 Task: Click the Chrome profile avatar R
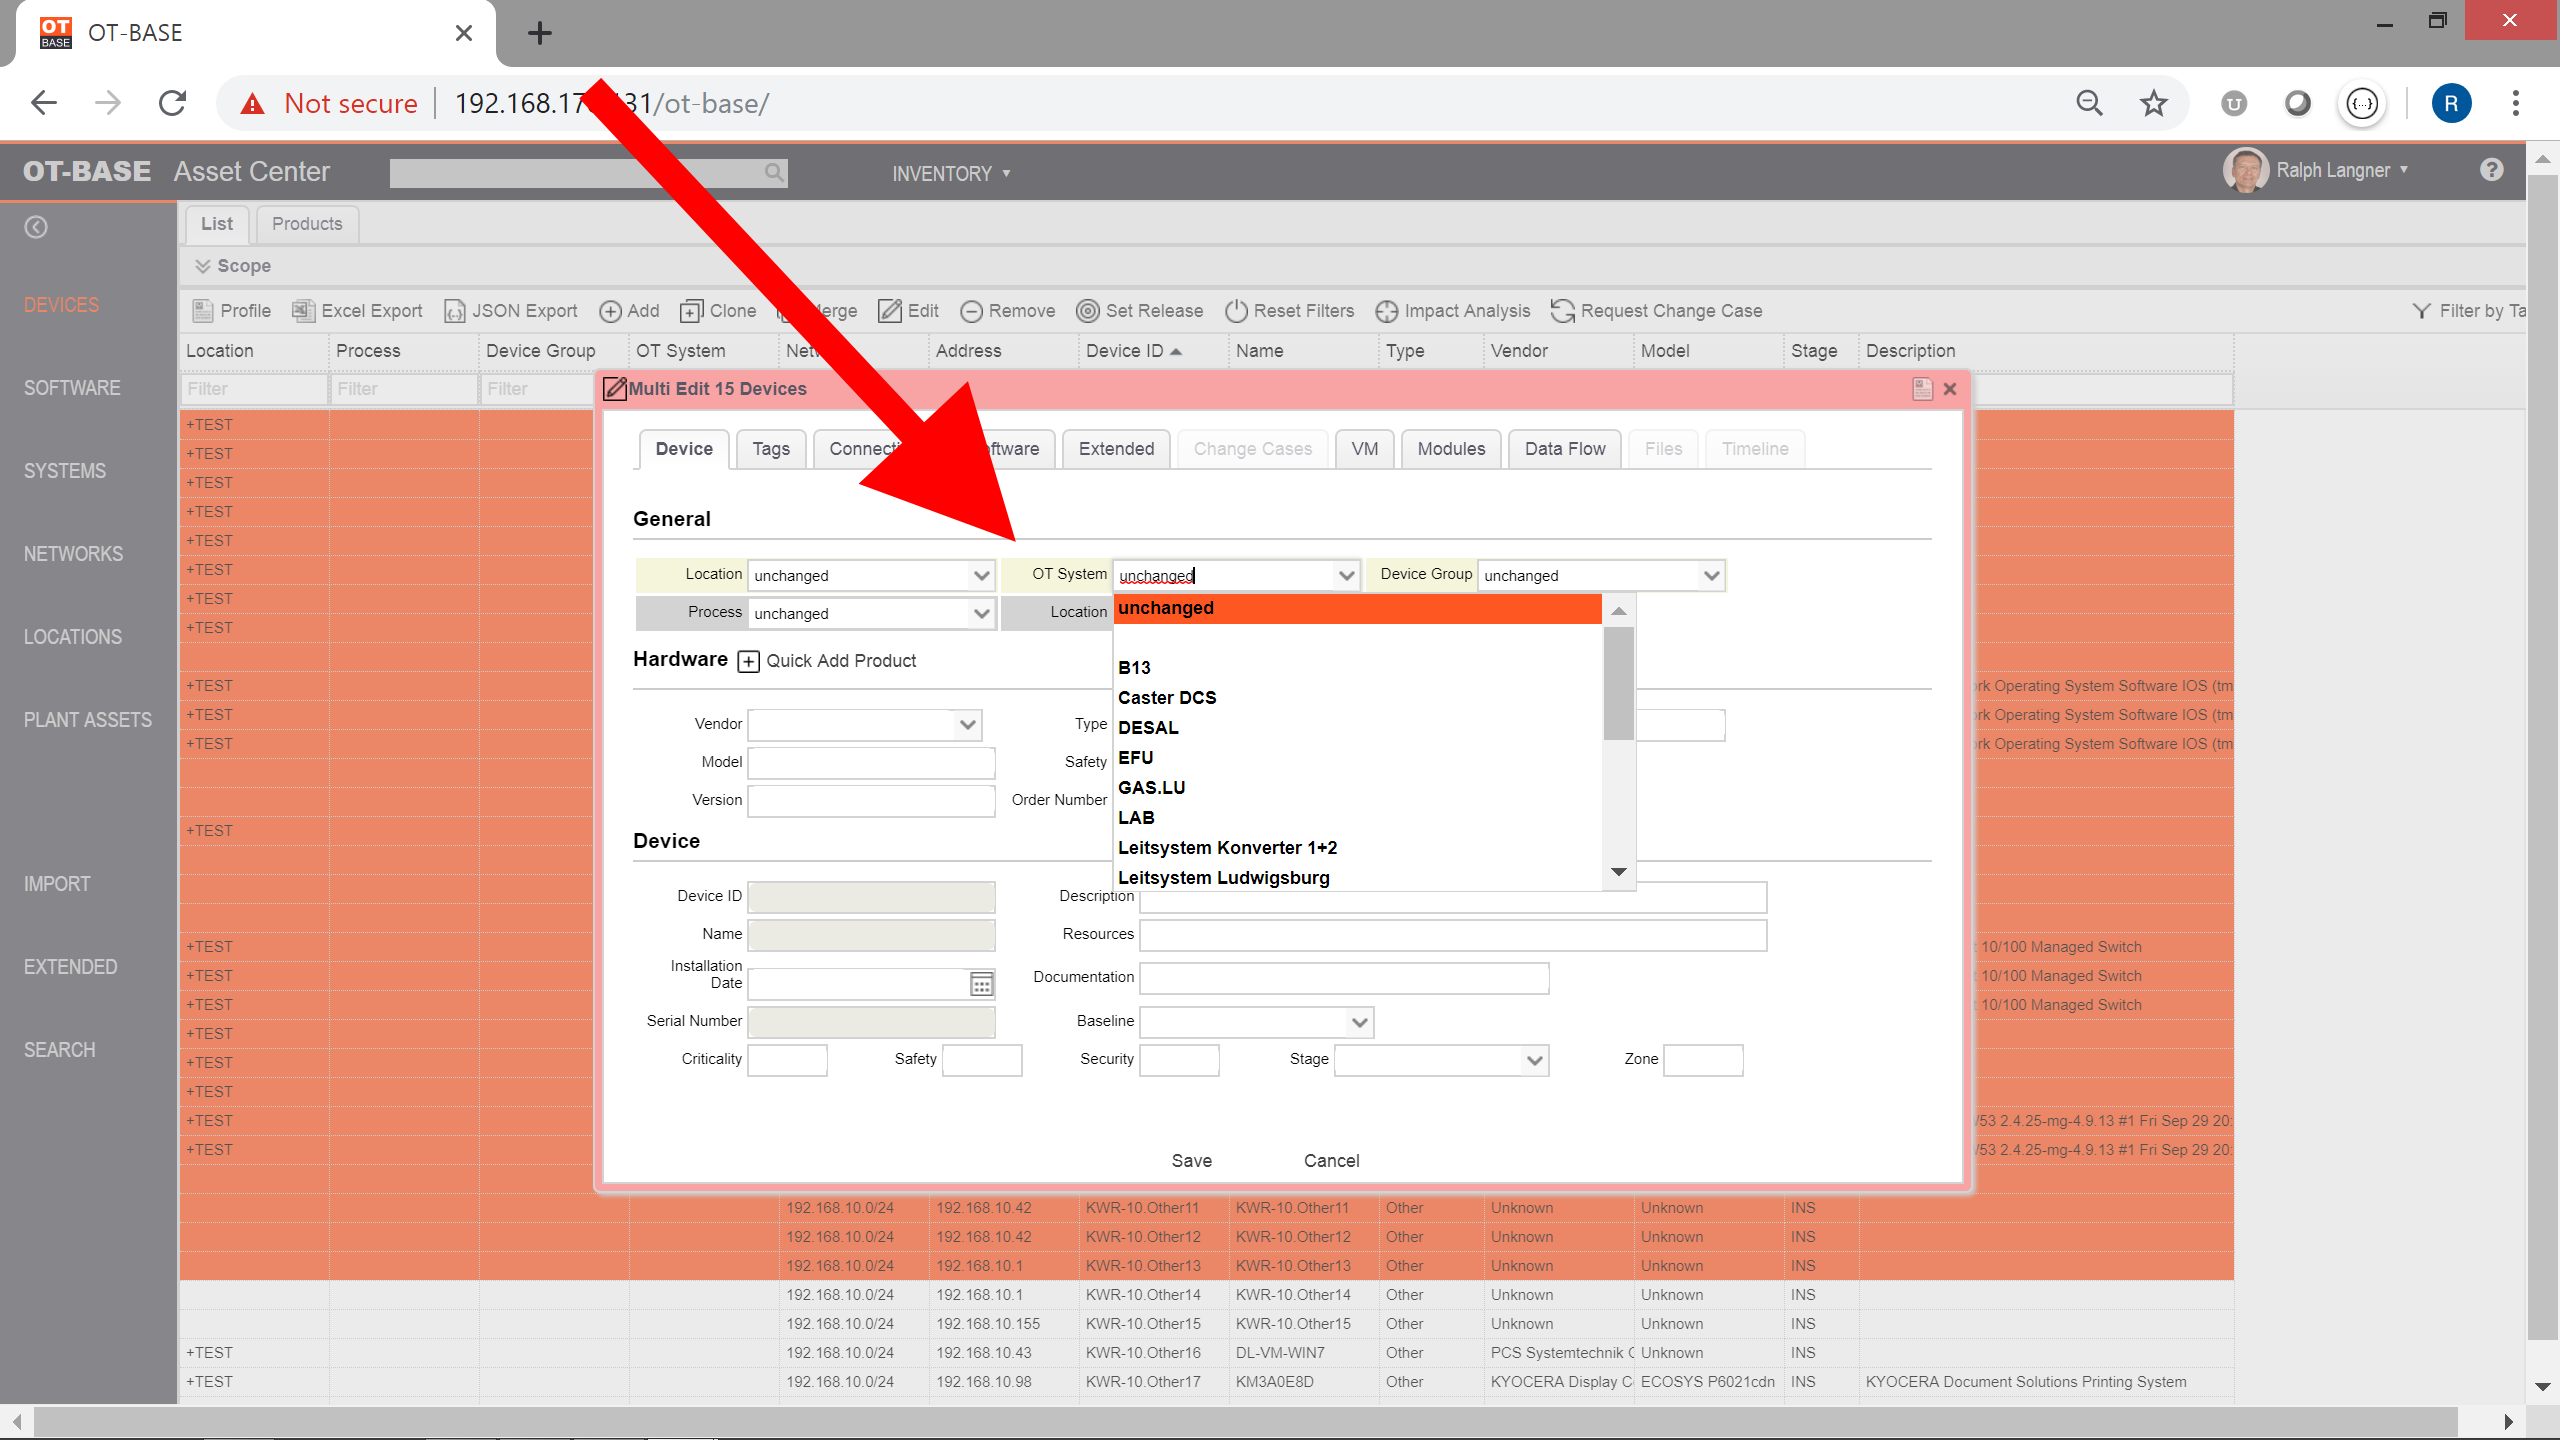2451,103
